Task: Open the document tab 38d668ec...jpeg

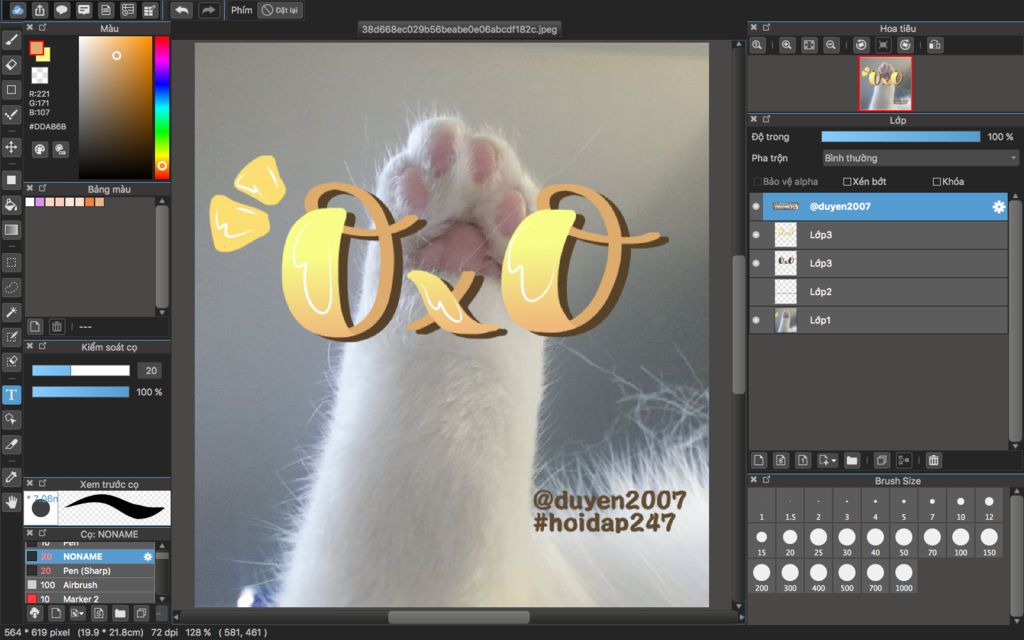Action: pyautogui.click(x=459, y=29)
